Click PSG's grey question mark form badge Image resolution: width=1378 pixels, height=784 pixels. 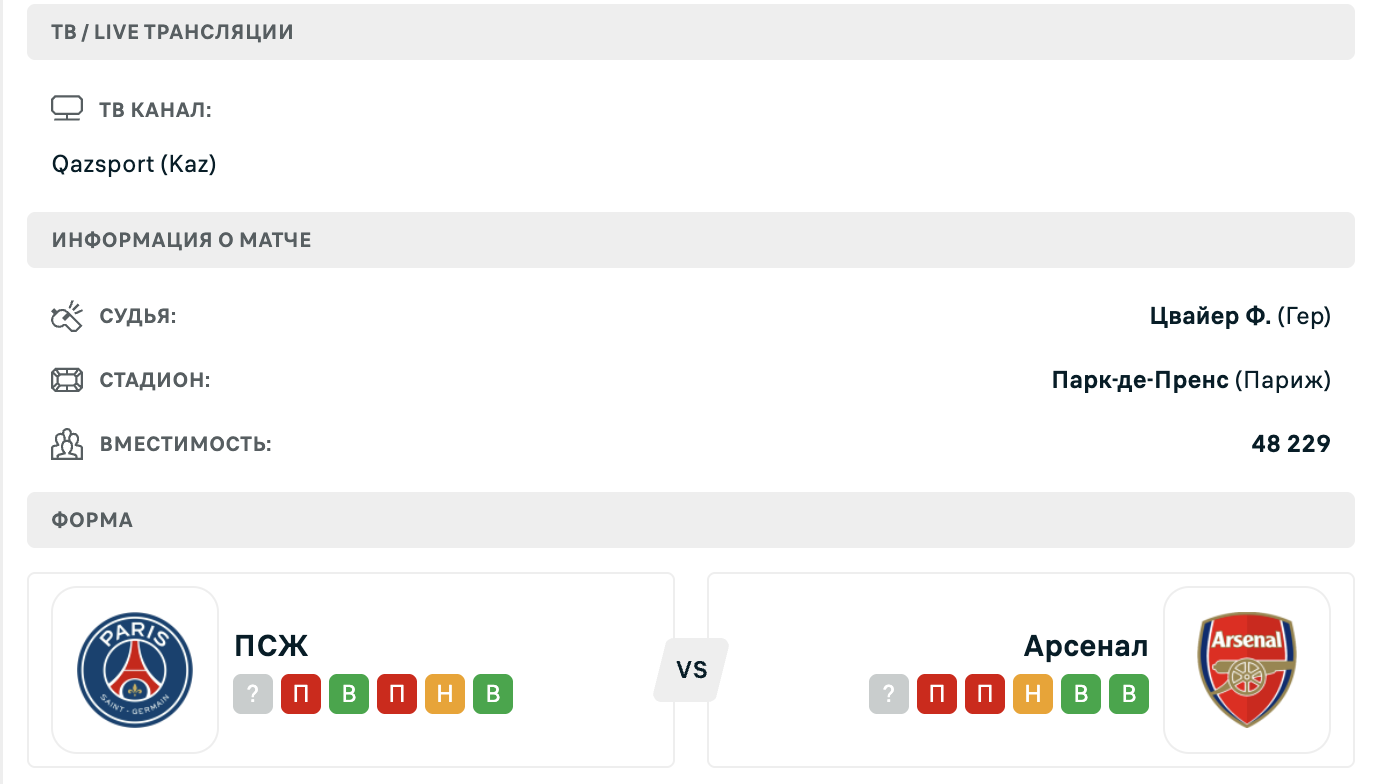point(253,694)
